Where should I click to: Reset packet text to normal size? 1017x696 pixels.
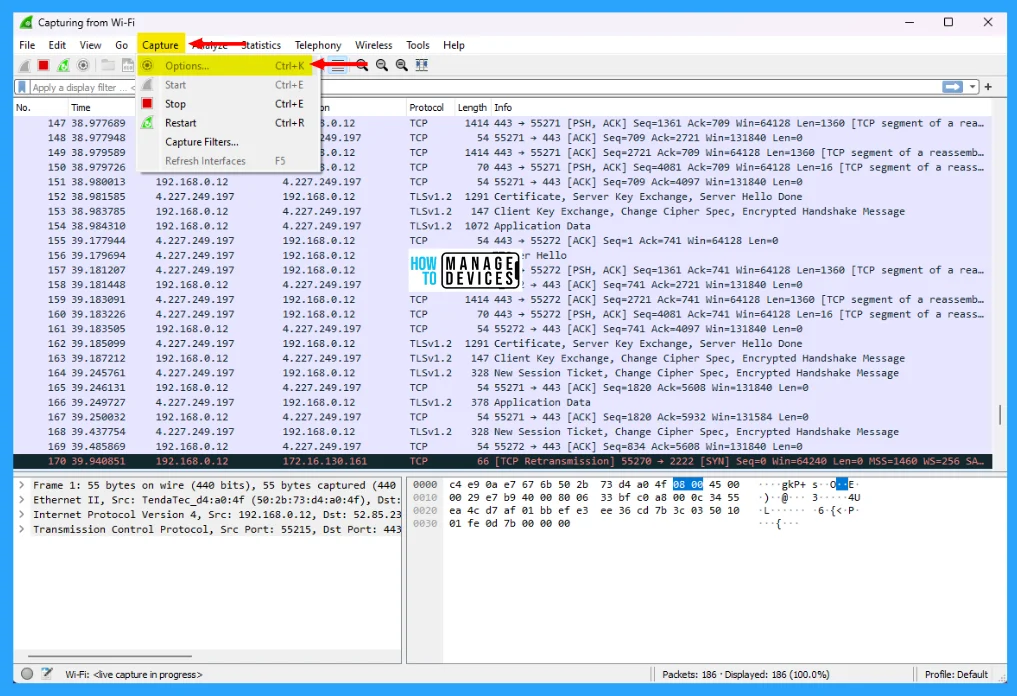[x=401, y=65]
